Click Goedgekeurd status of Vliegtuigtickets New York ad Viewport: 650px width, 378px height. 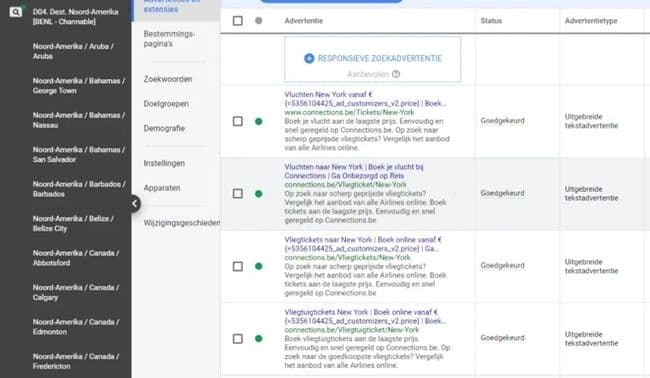[502, 338]
